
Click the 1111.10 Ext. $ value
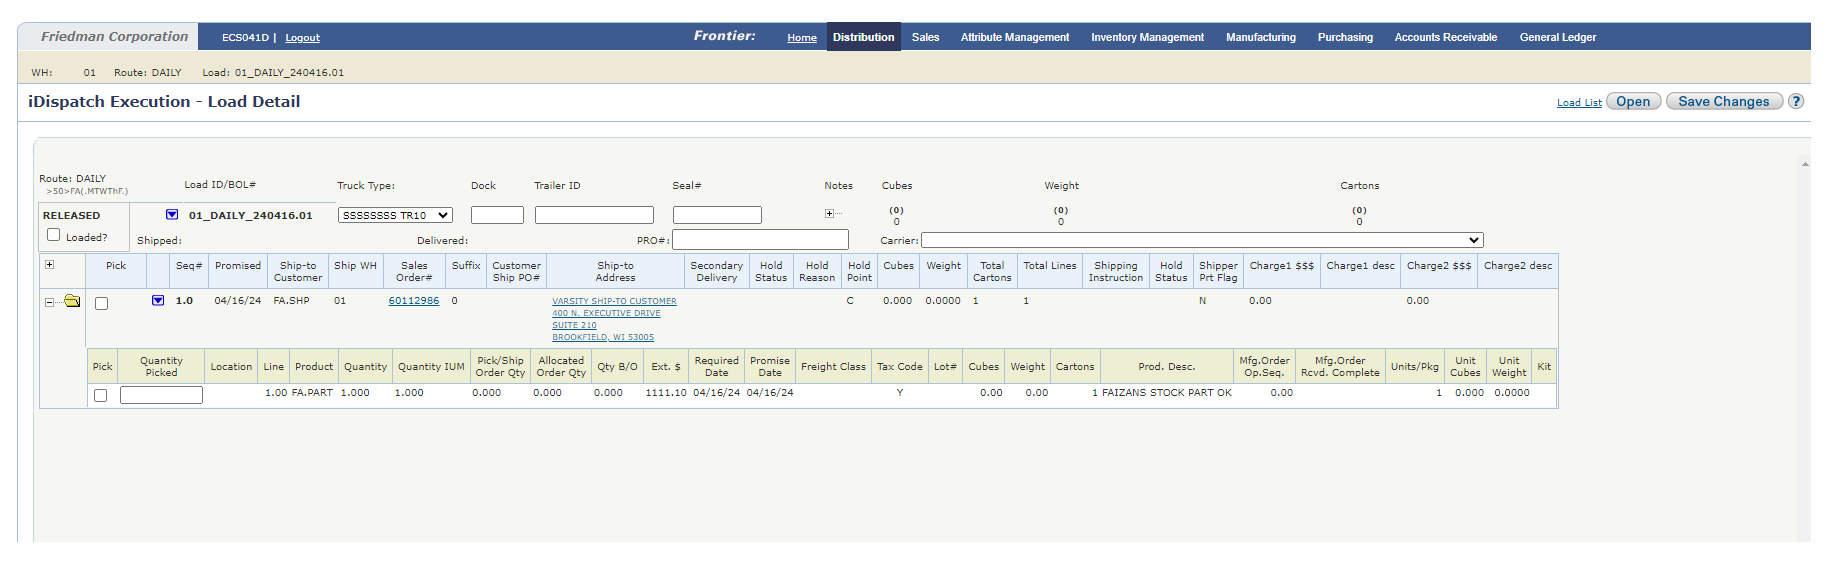(x=666, y=393)
